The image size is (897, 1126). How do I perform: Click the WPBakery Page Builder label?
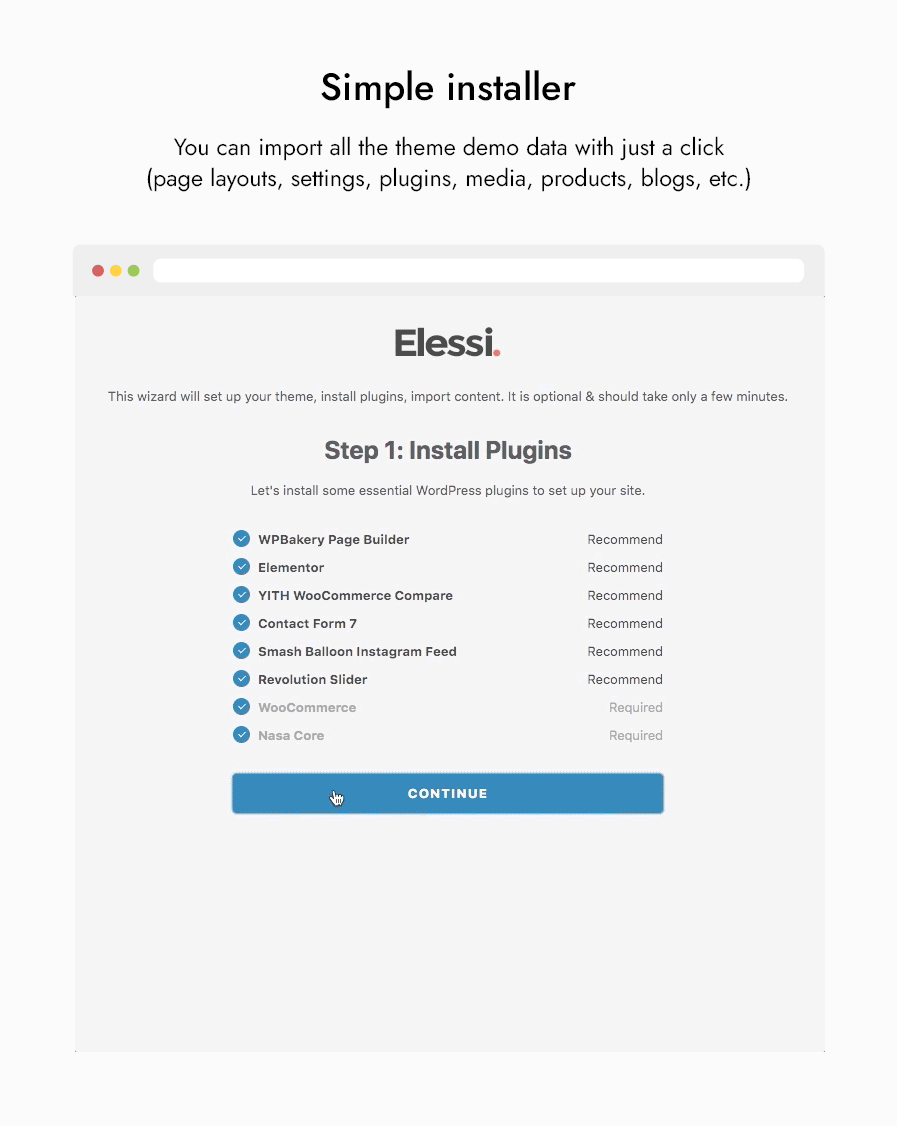pos(333,540)
